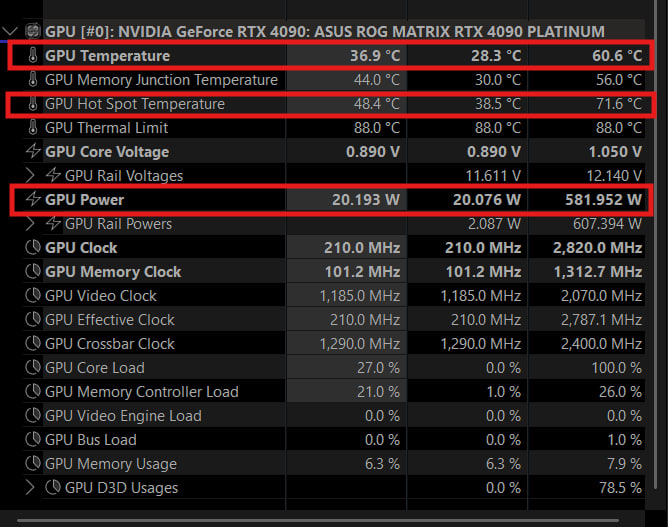Click gauge icon next to GPU Core Load
Viewport: 668px width, 527px height.
(x=33, y=368)
